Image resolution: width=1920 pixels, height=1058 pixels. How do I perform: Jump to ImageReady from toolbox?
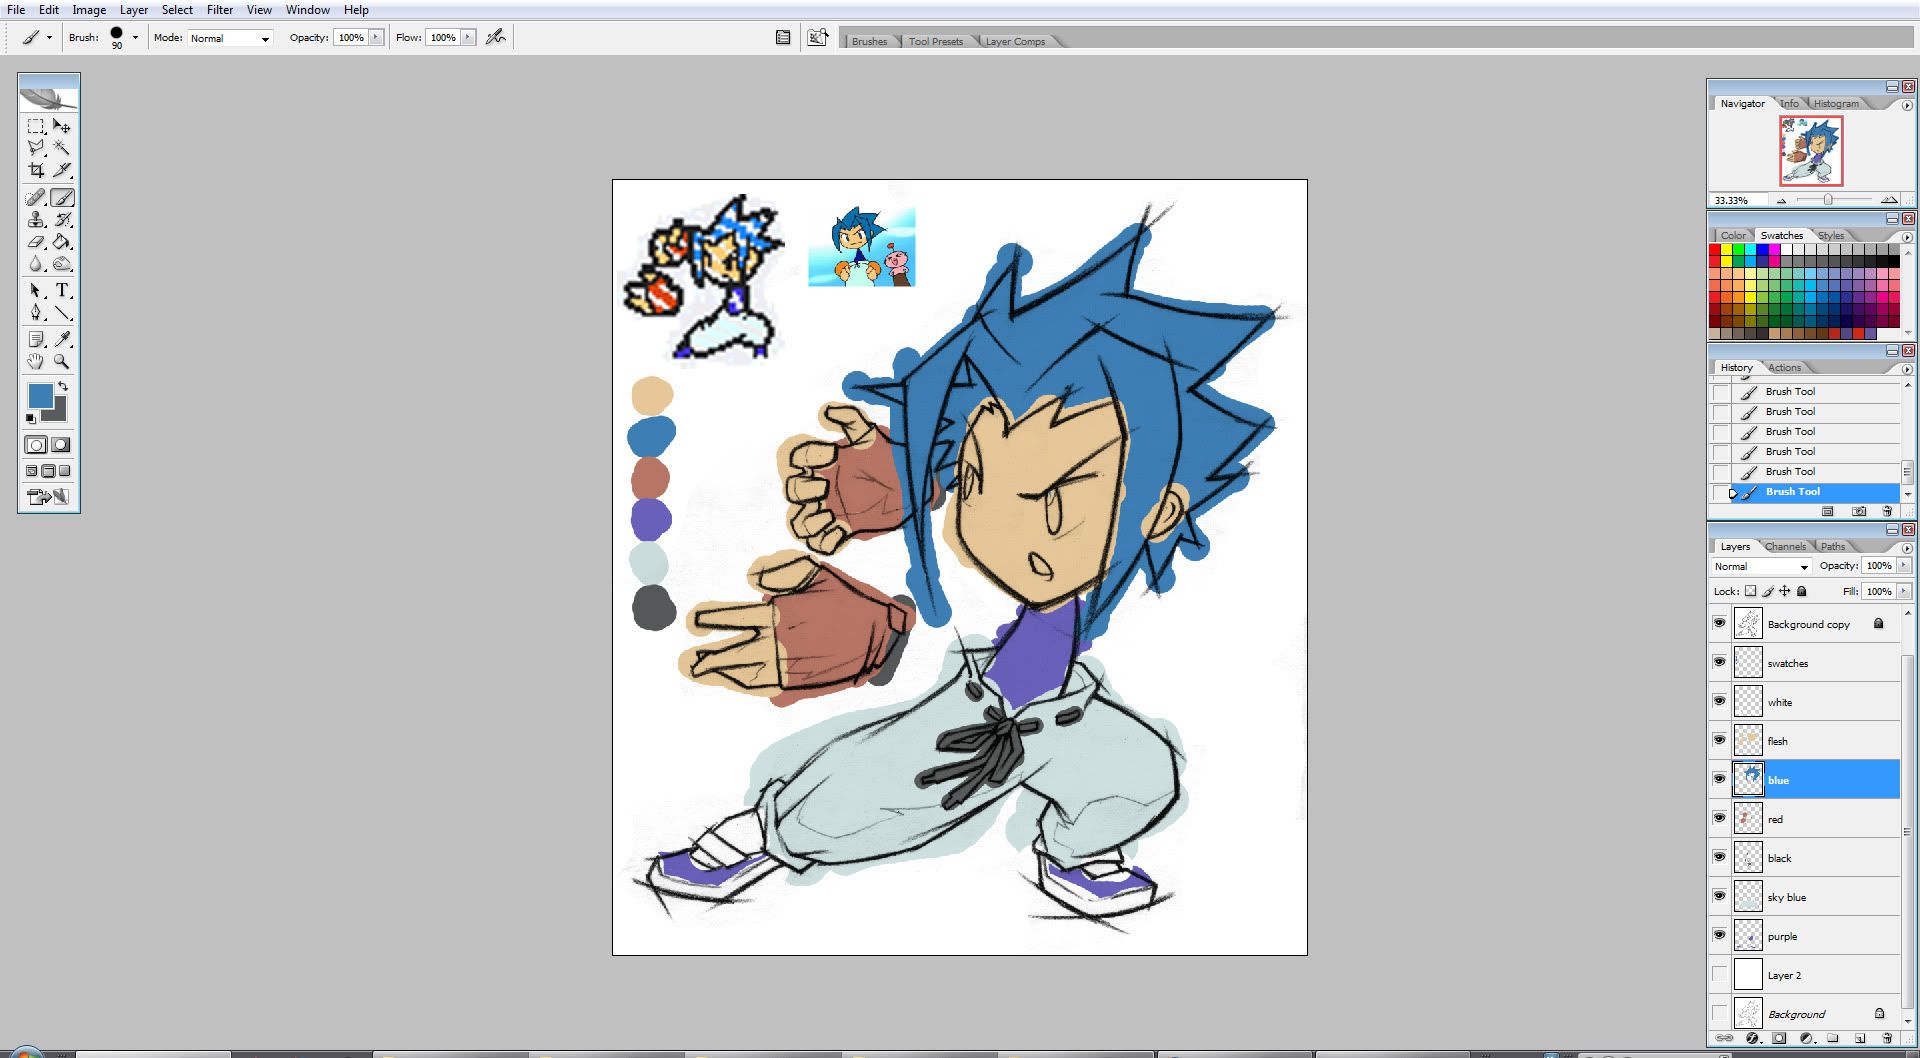click(48, 496)
